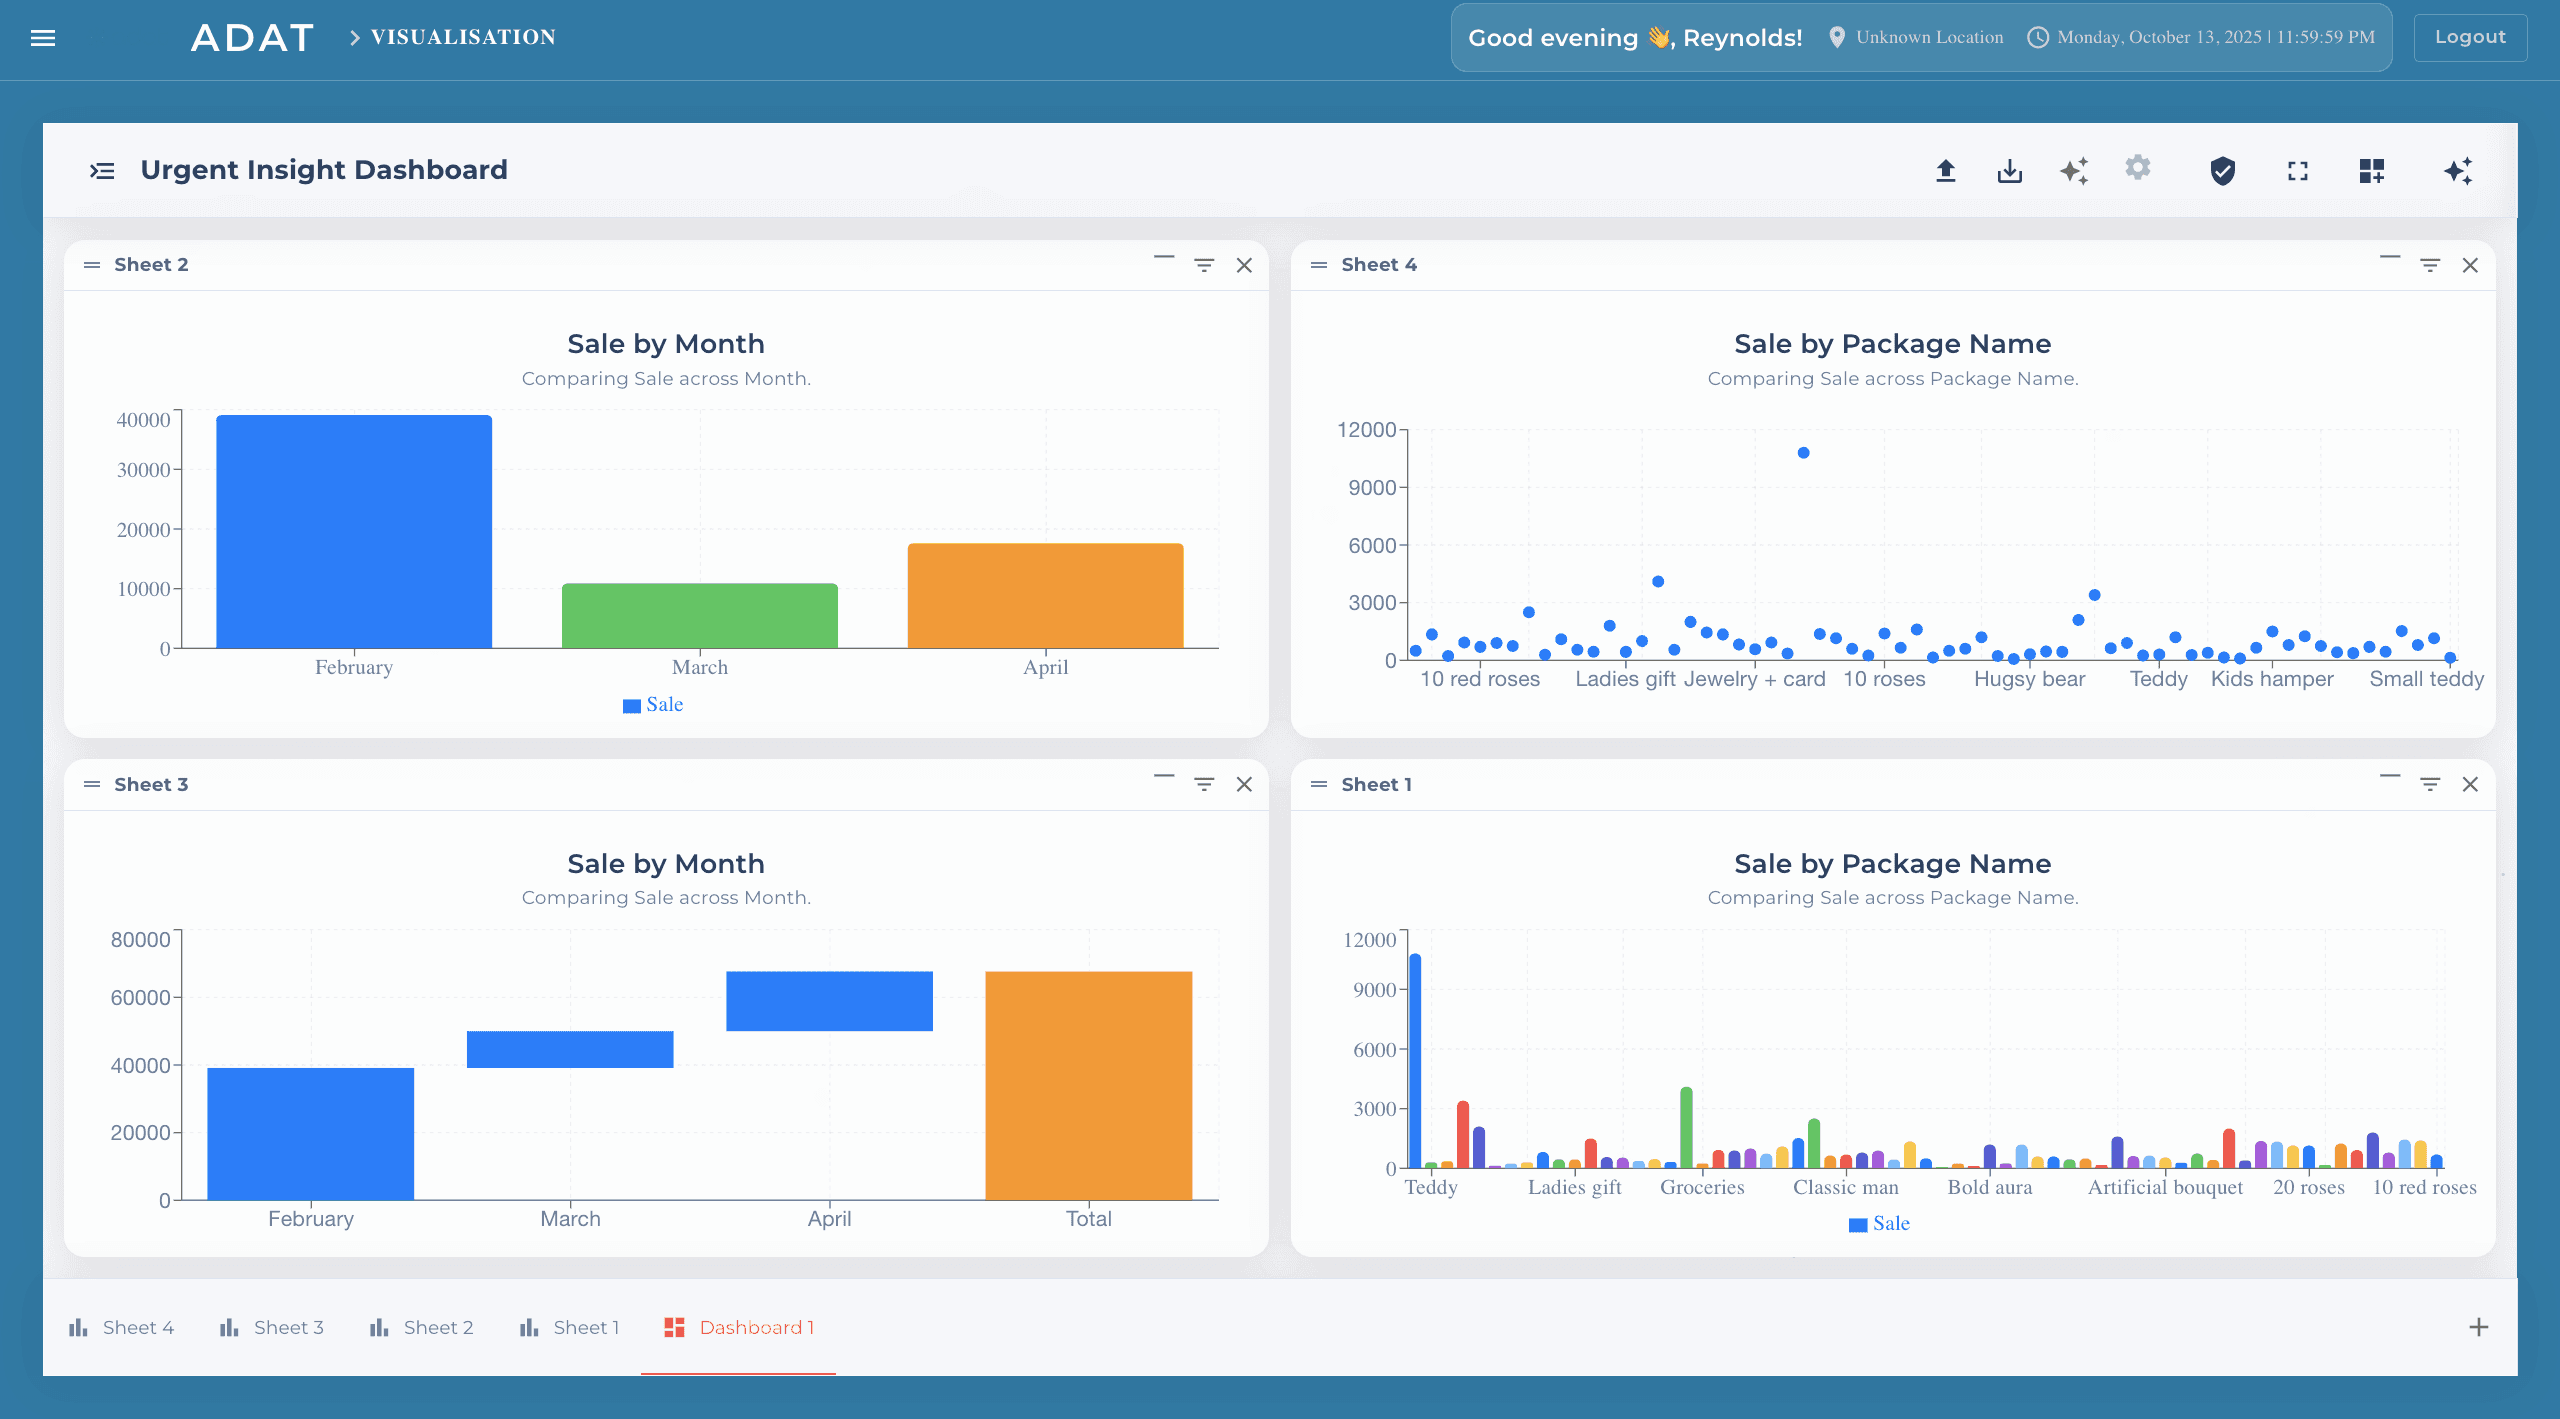Click the 'Good evening, Reynolds!' greeting
The image size is (2560, 1419).
pyautogui.click(x=1635, y=38)
